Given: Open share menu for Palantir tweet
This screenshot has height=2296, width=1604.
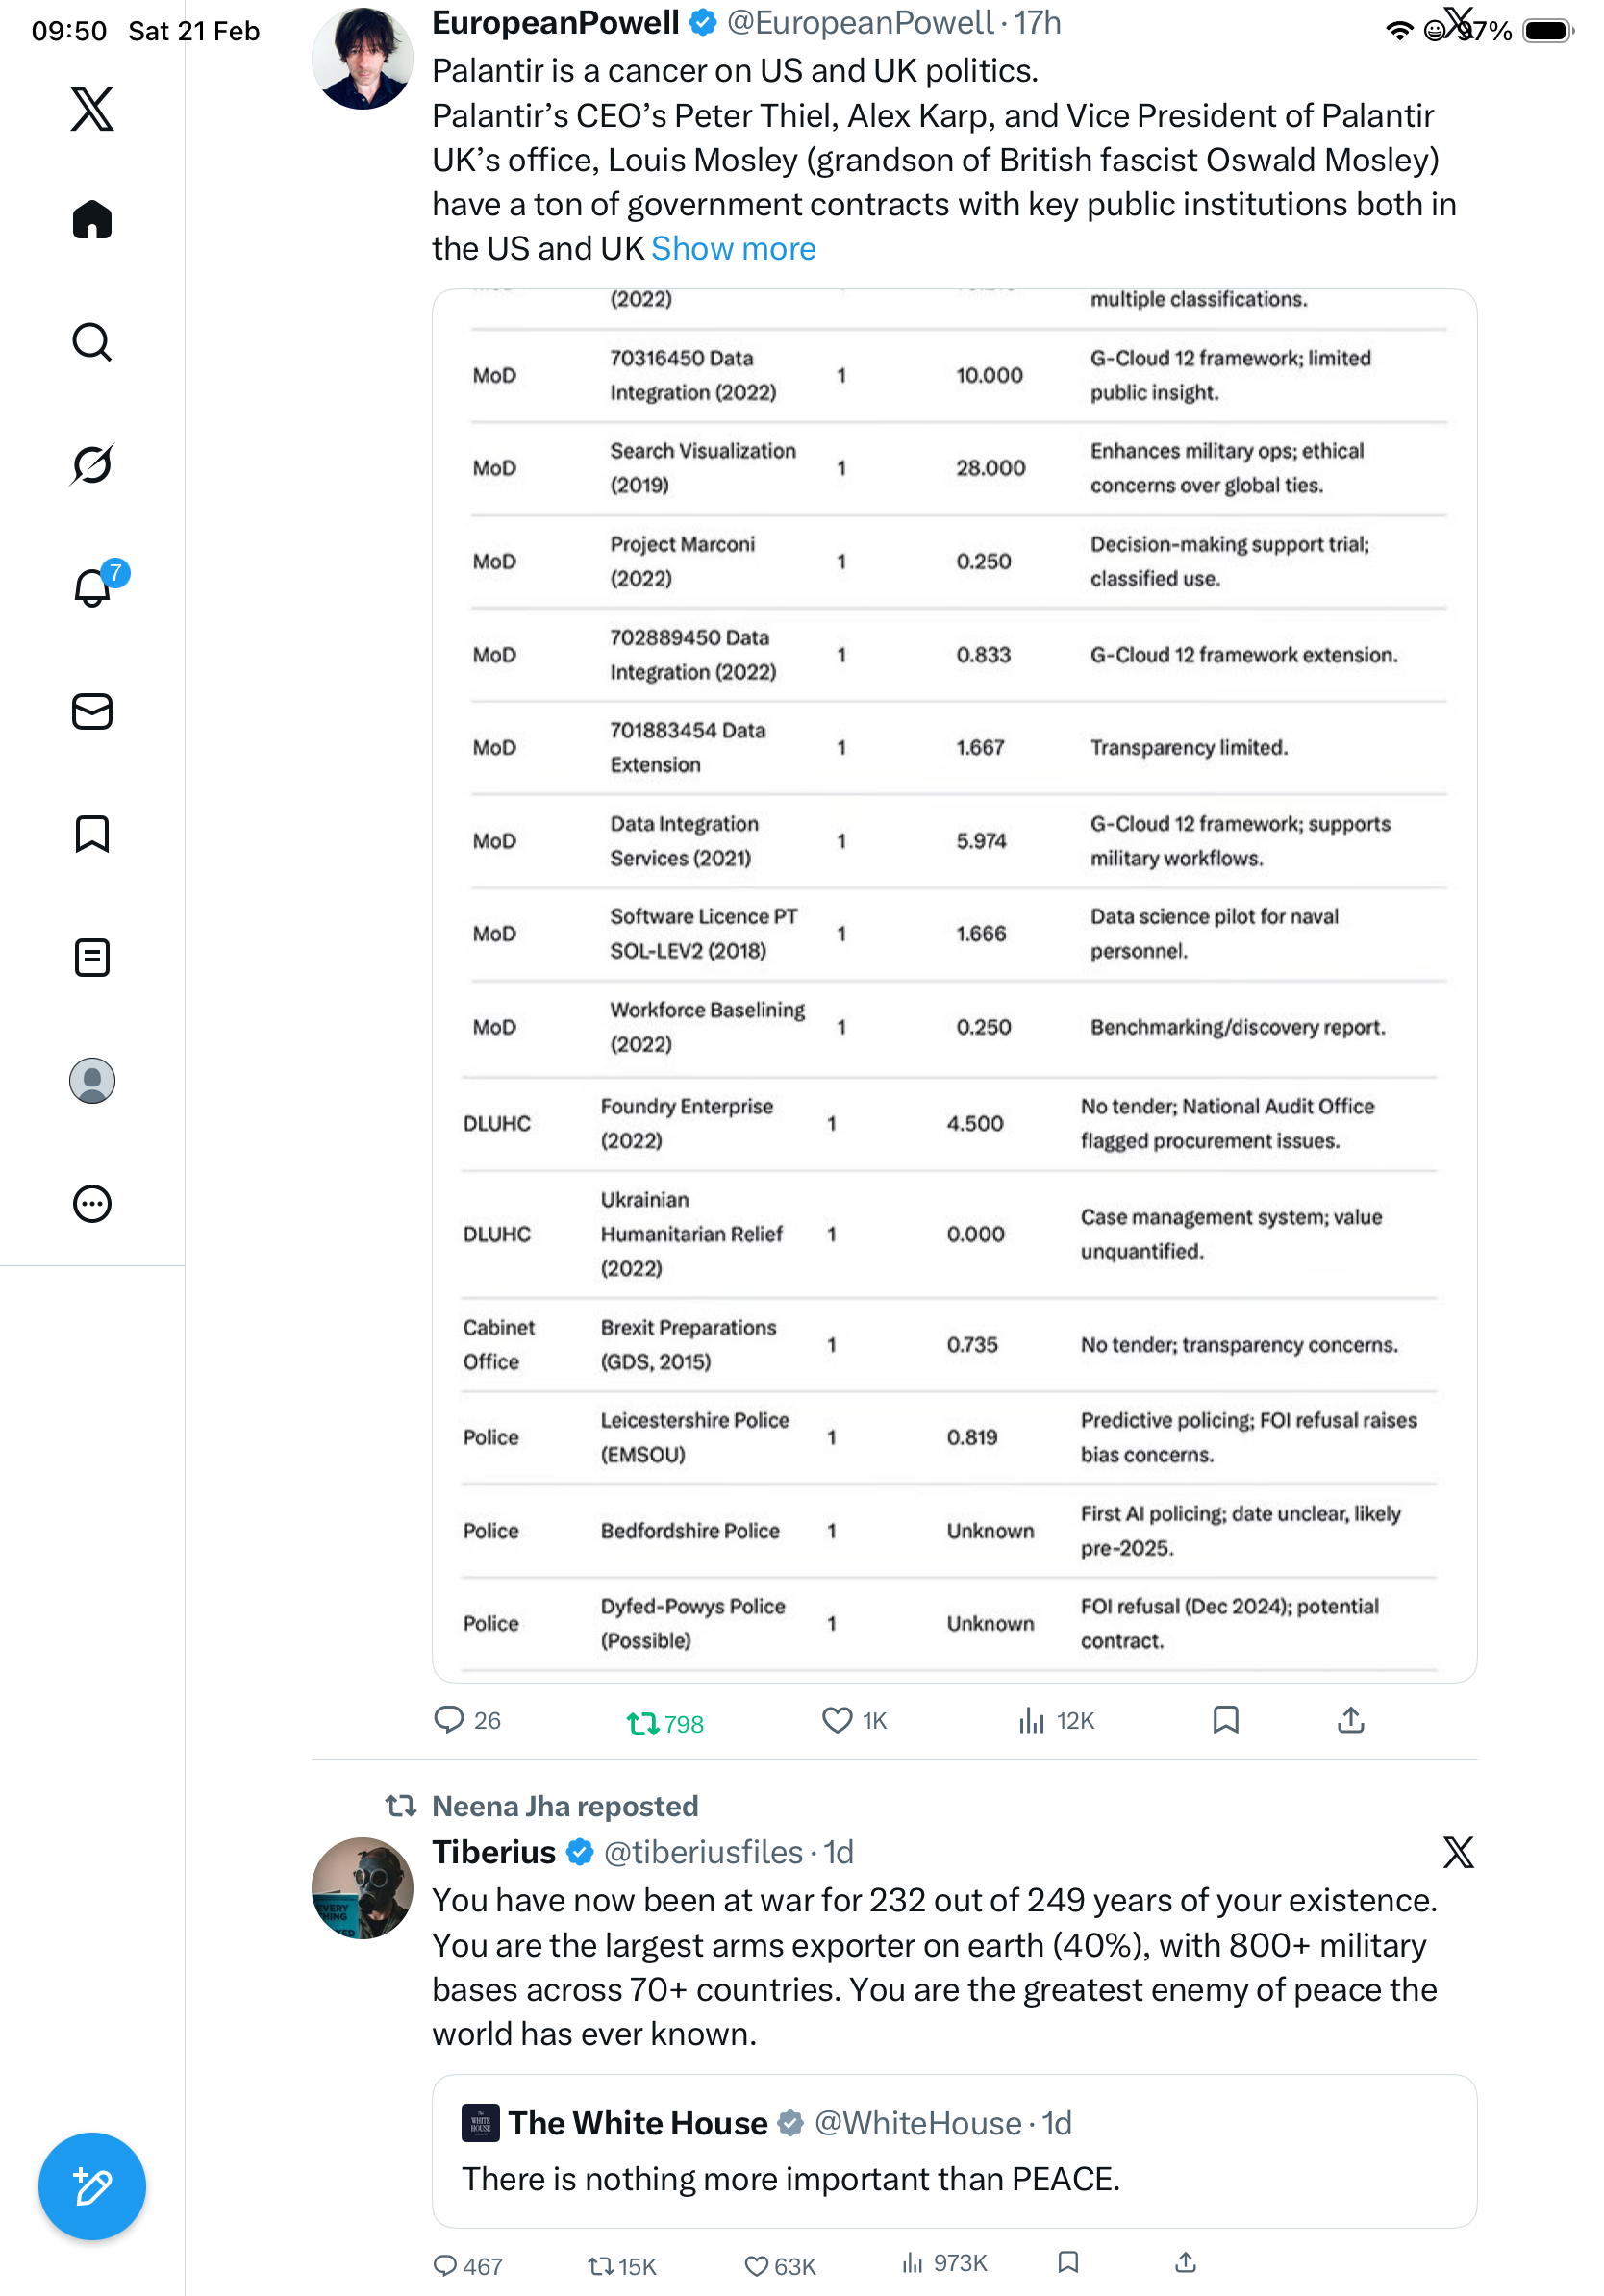Looking at the screenshot, I should tap(1350, 1720).
